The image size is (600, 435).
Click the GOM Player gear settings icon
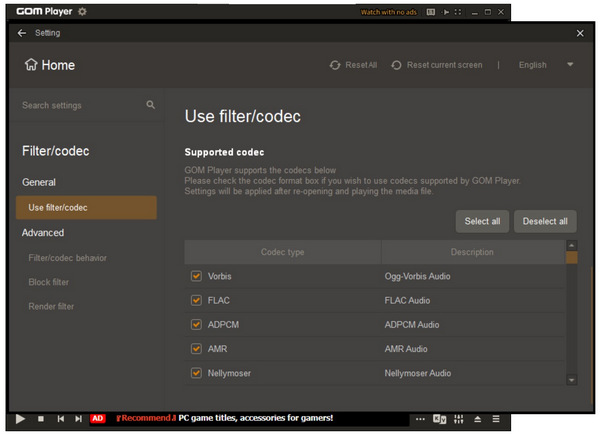point(82,11)
